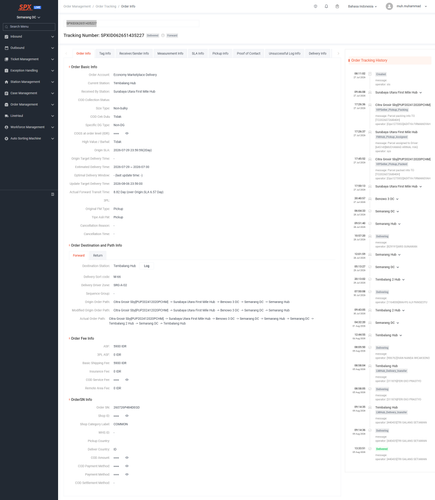Click the Ticket Management sidebar icon

[6, 59]
